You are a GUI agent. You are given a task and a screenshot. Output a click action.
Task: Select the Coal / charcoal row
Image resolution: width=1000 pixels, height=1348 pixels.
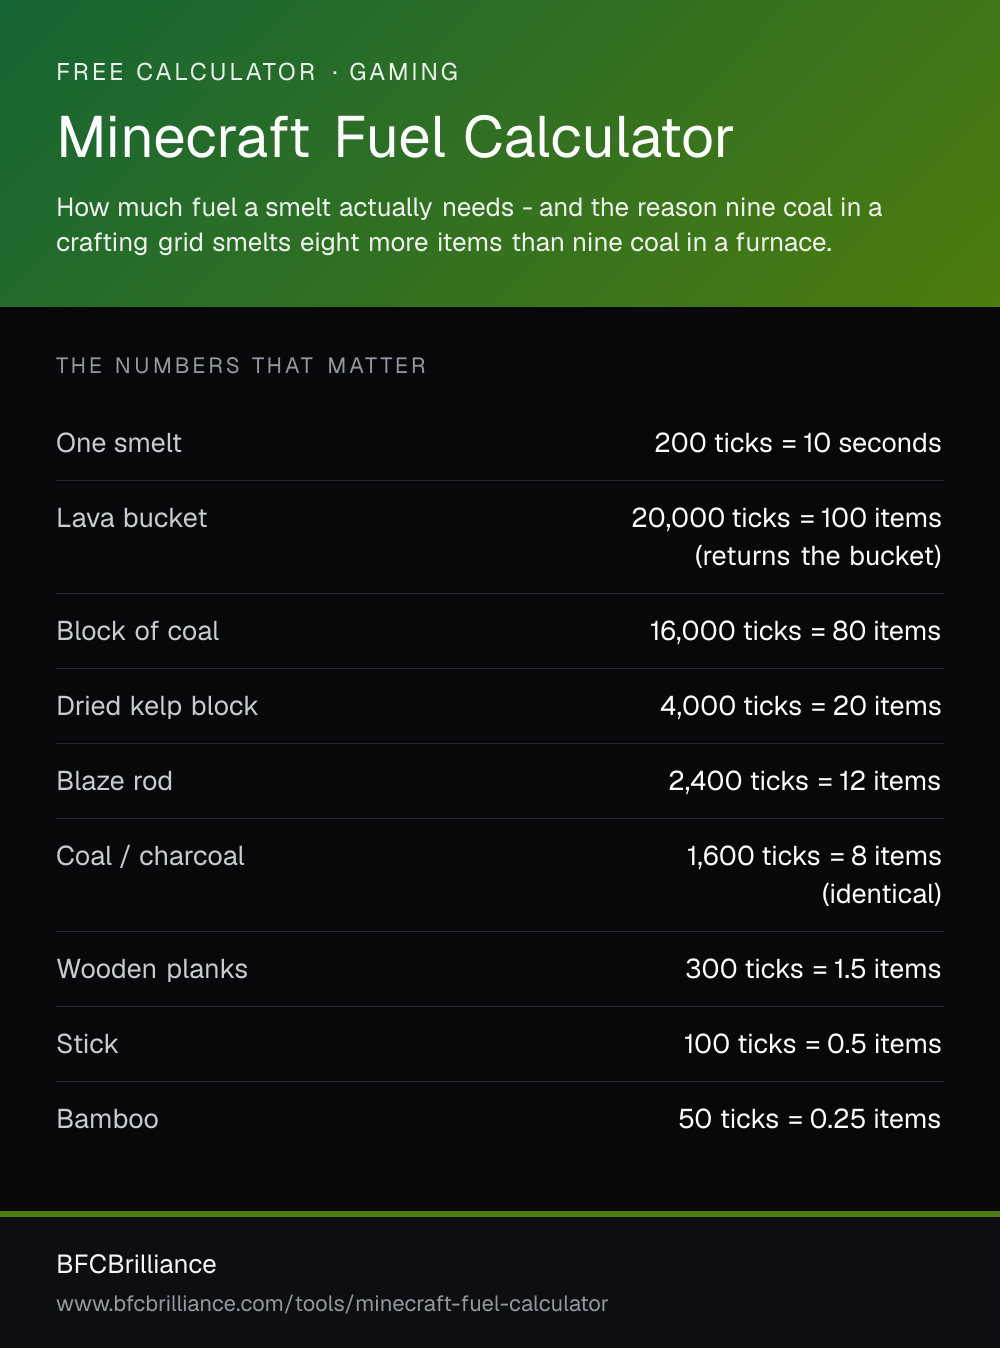(500, 875)
